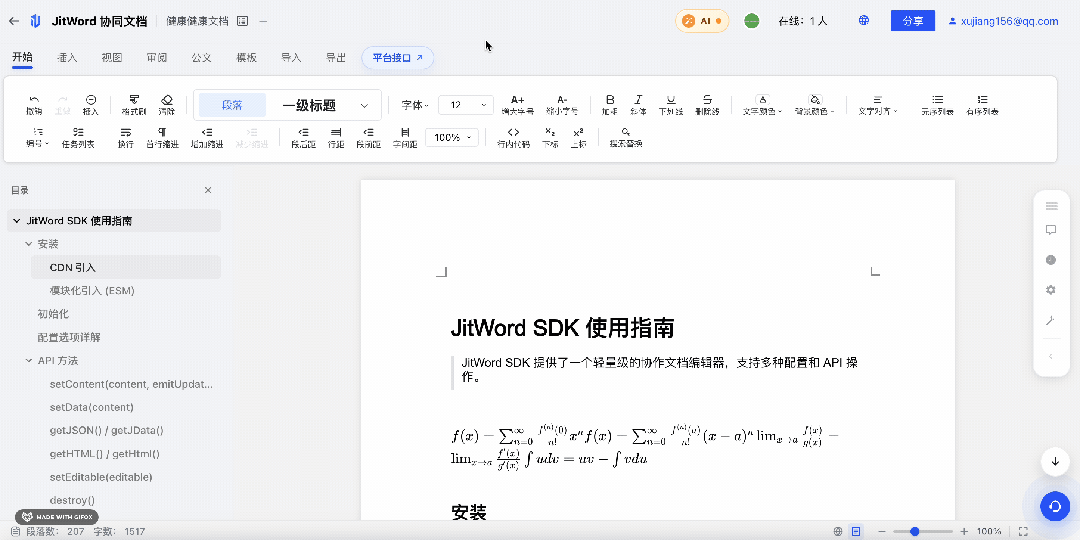Click the line break (换行) icon
The height and width of the screenshot is (541, 1081).
click(125, 137)
